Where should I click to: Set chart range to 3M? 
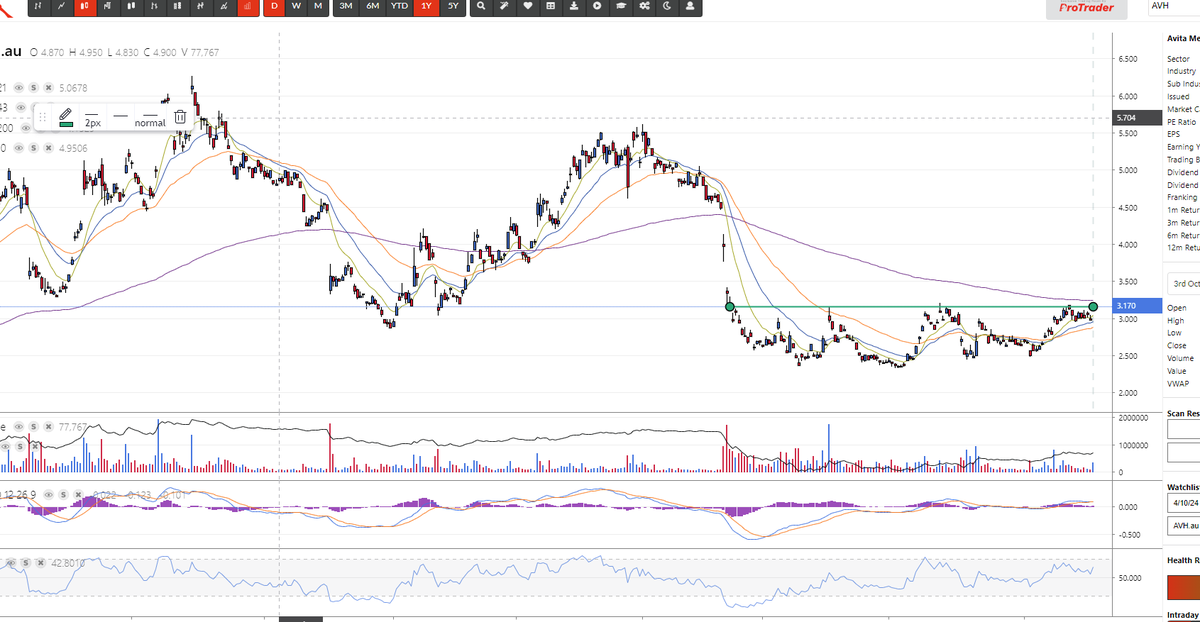[346, 6]
